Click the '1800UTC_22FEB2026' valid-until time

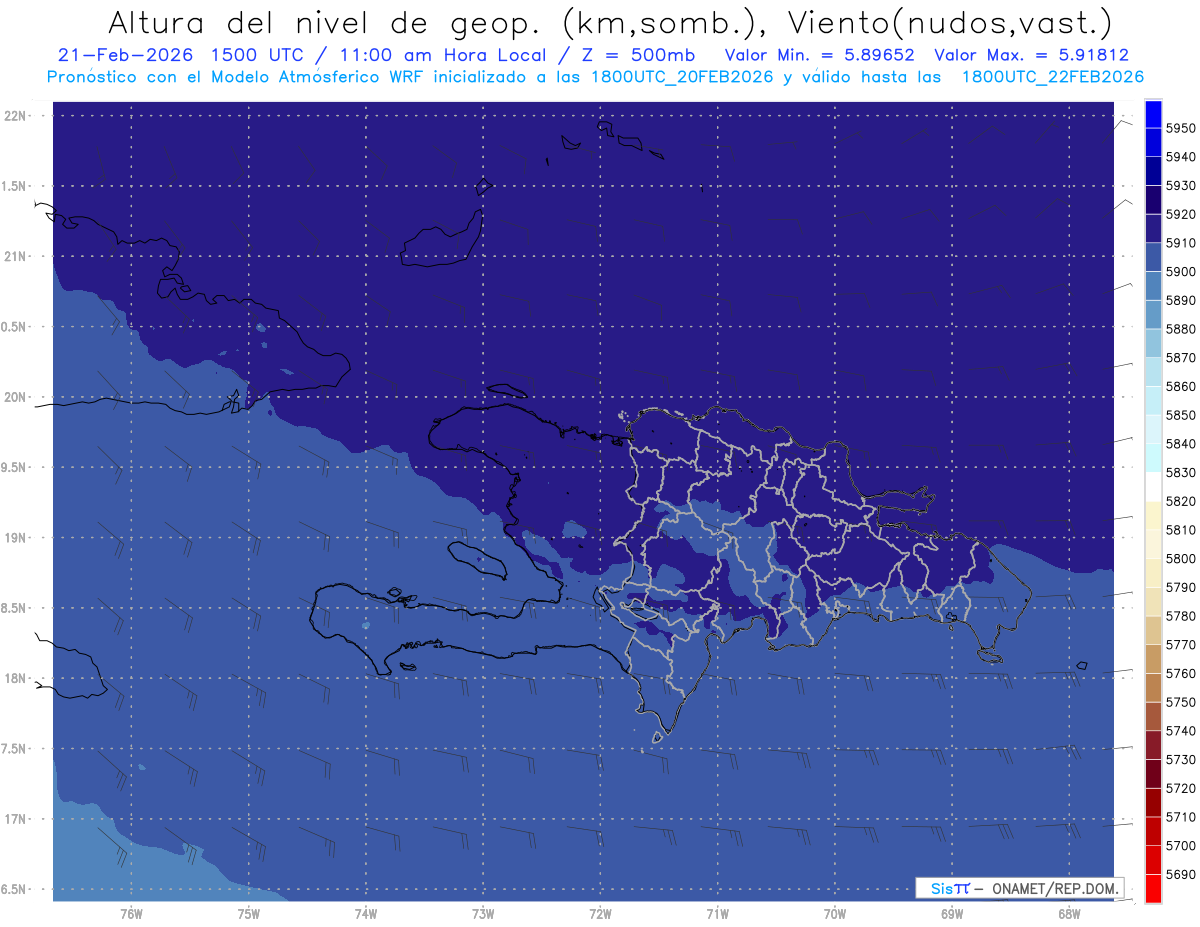pyautogui.click(x=1053, y=76)
